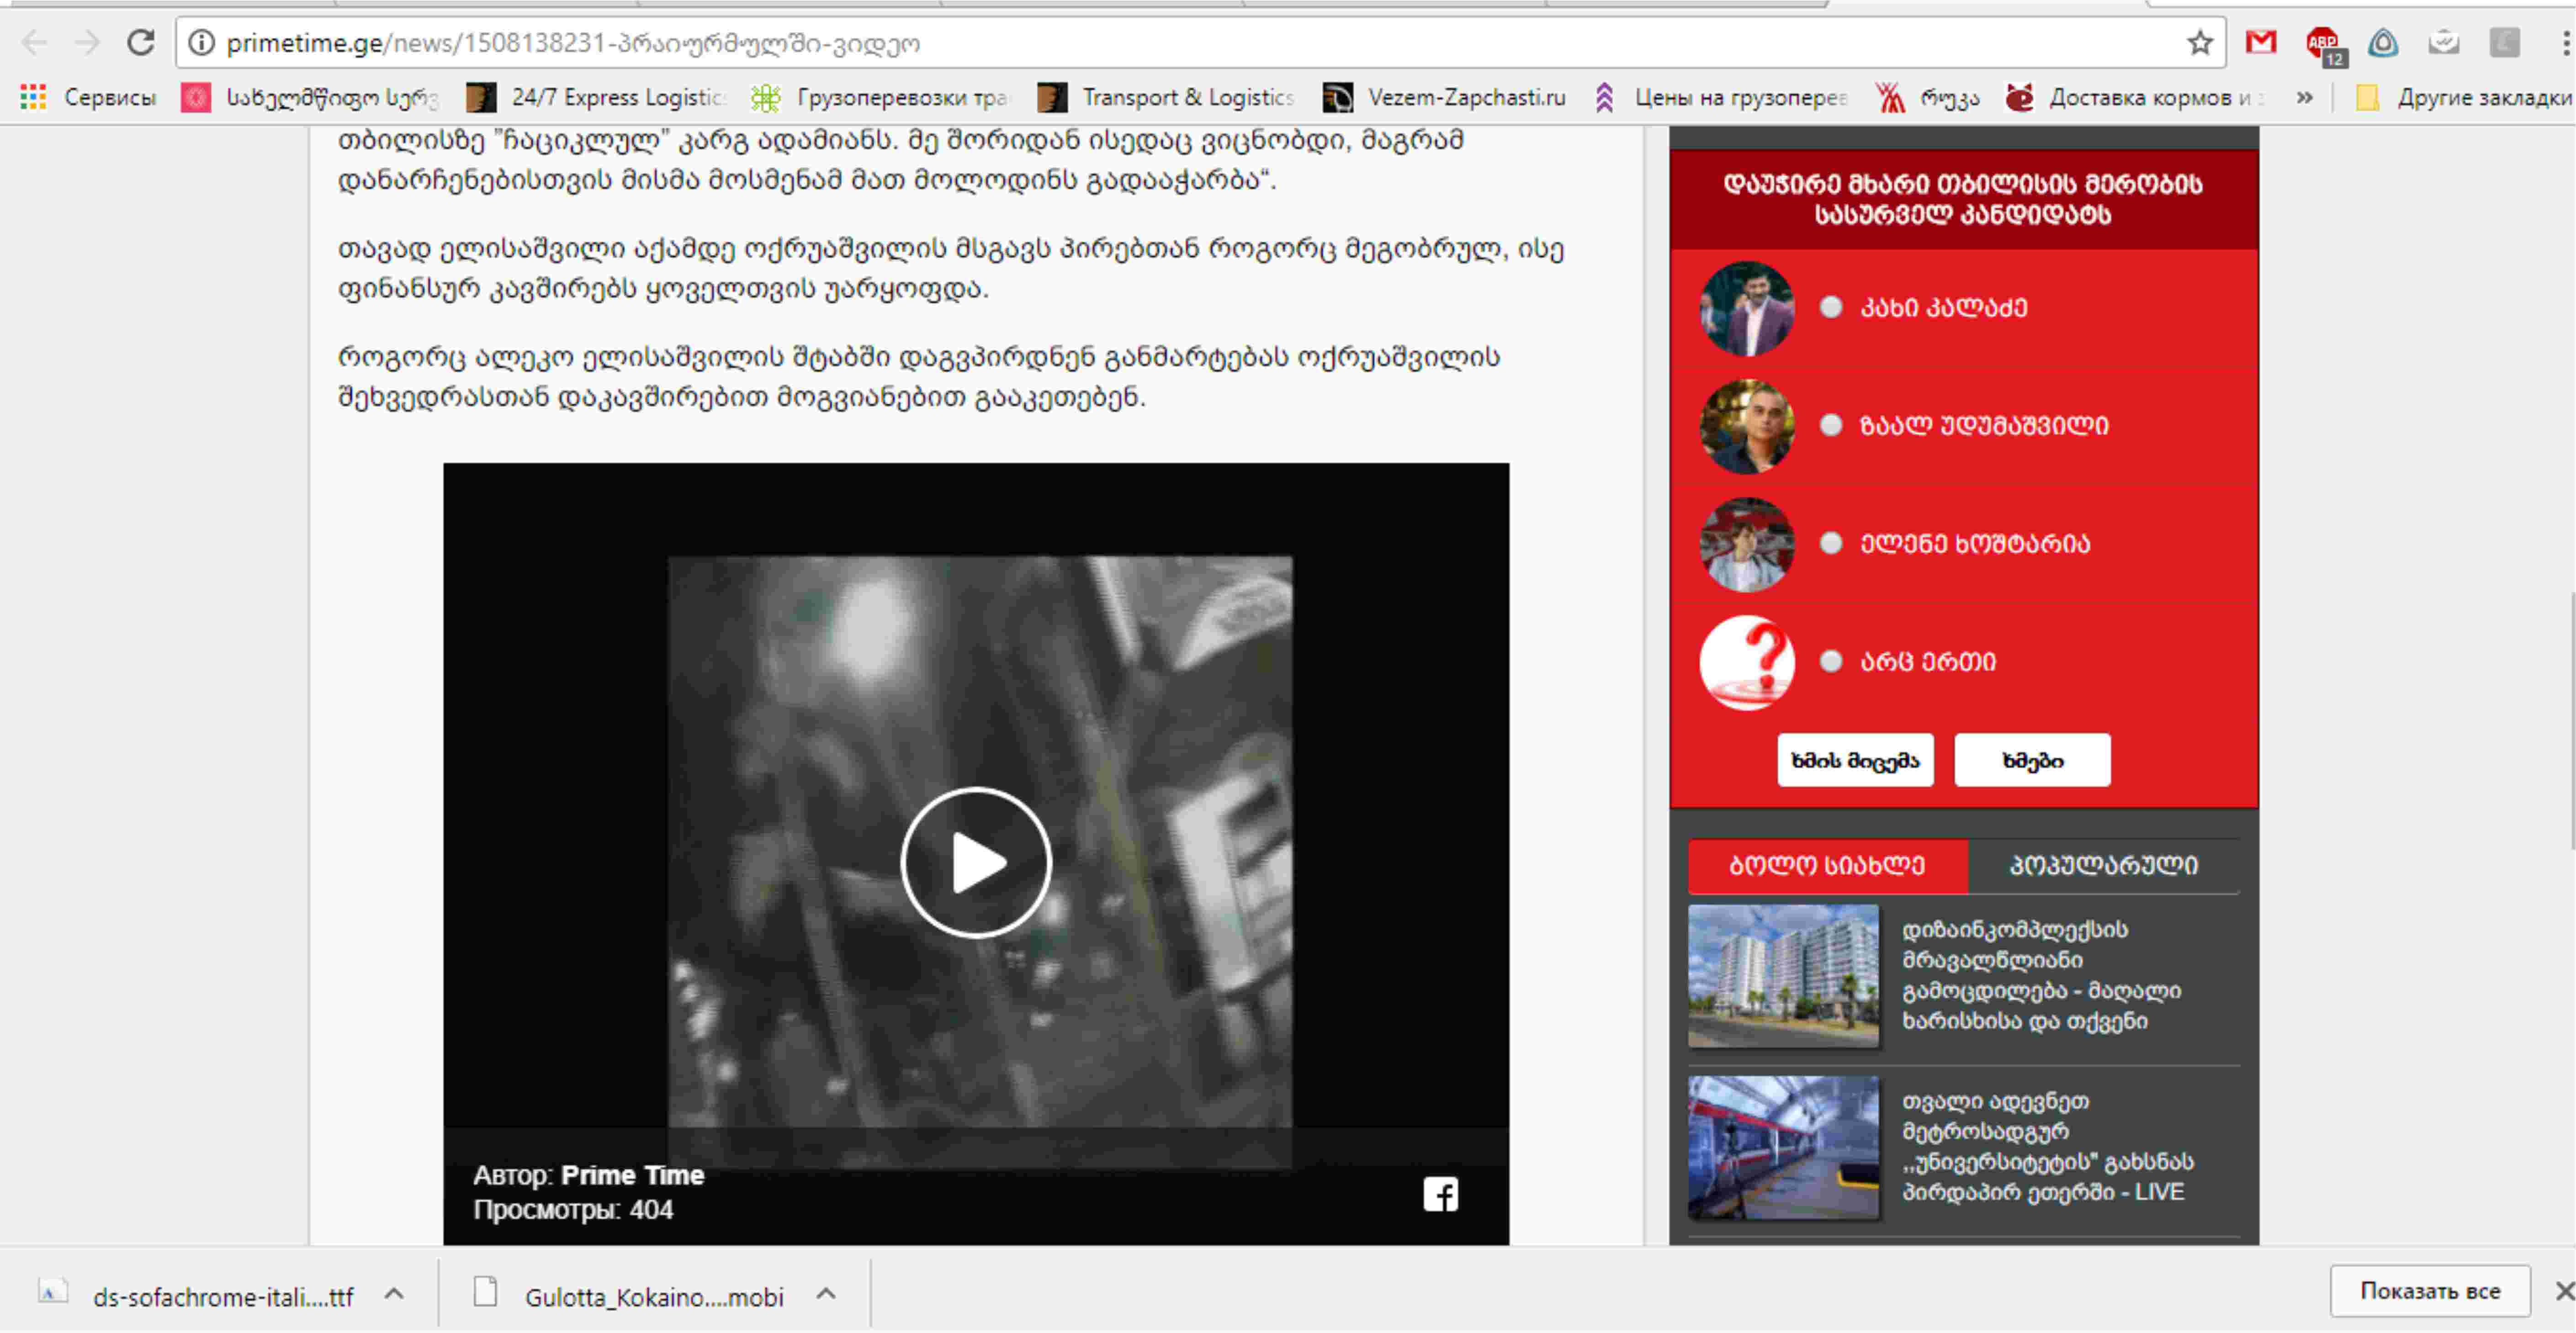Bookmark this page with star icon

[2199, 43]
